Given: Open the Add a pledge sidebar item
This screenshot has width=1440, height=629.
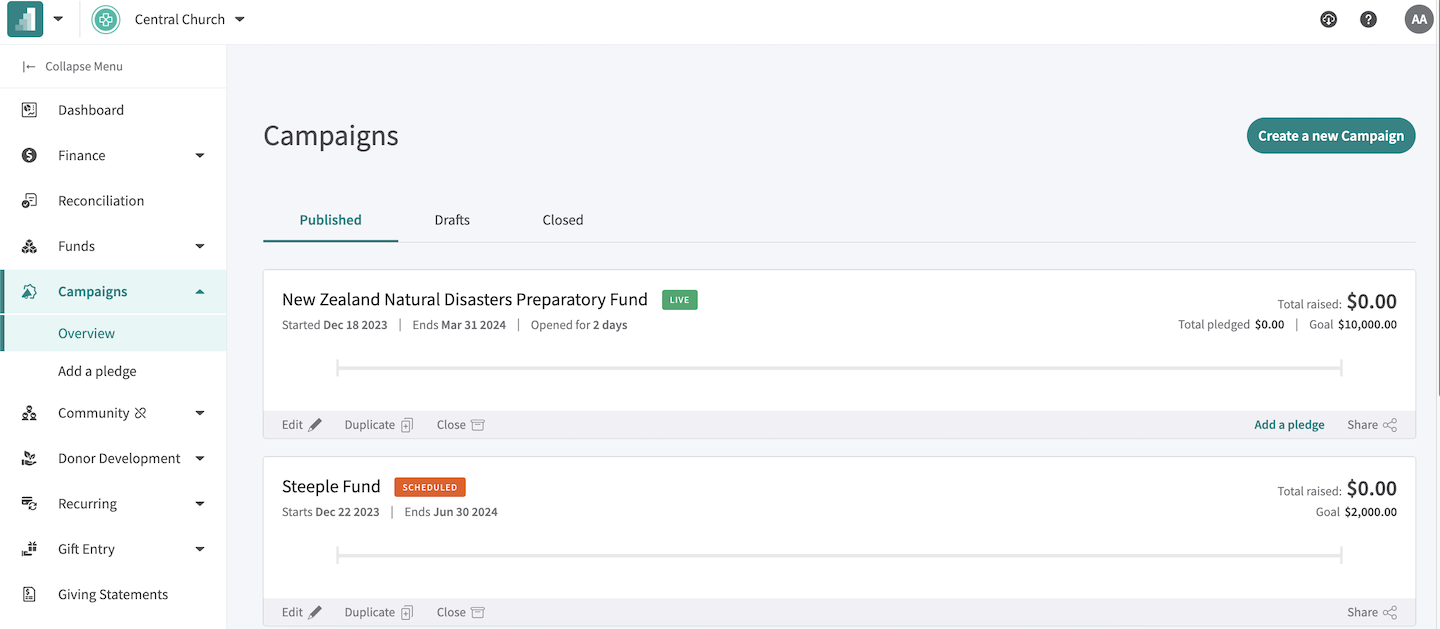Looking at the screenshot, I should [97, 371].
